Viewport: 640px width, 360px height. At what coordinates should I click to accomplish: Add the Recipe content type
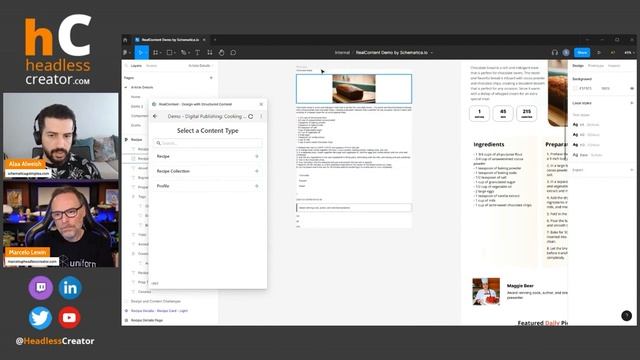(x=257, y=156)
